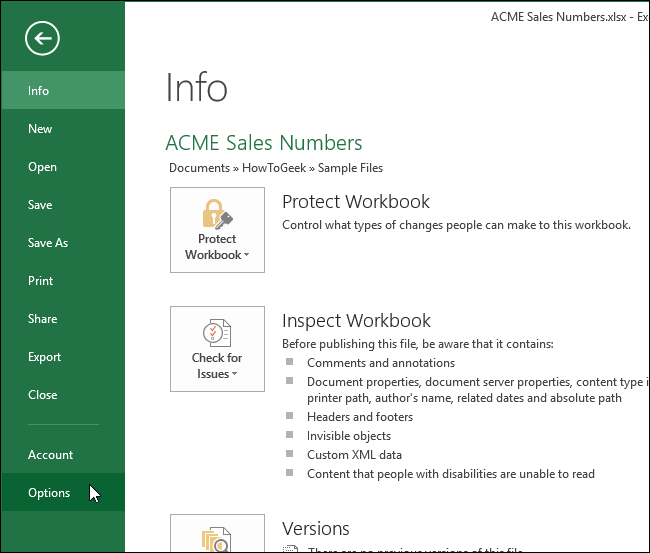Screen dimensions: 650x553
Task: Open the Share page
Action: tap(63, 319)
